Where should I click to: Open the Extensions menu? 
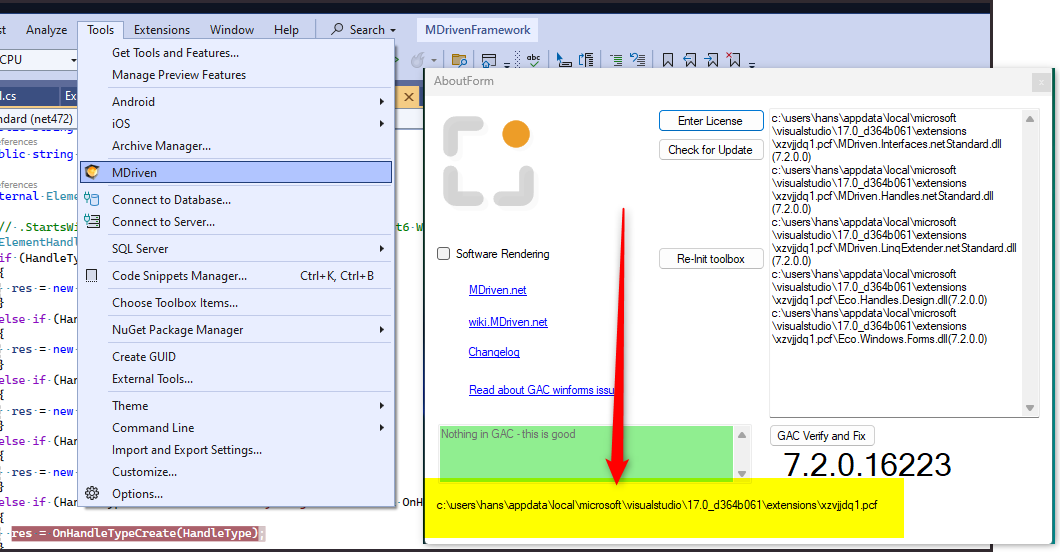(161, 30)
